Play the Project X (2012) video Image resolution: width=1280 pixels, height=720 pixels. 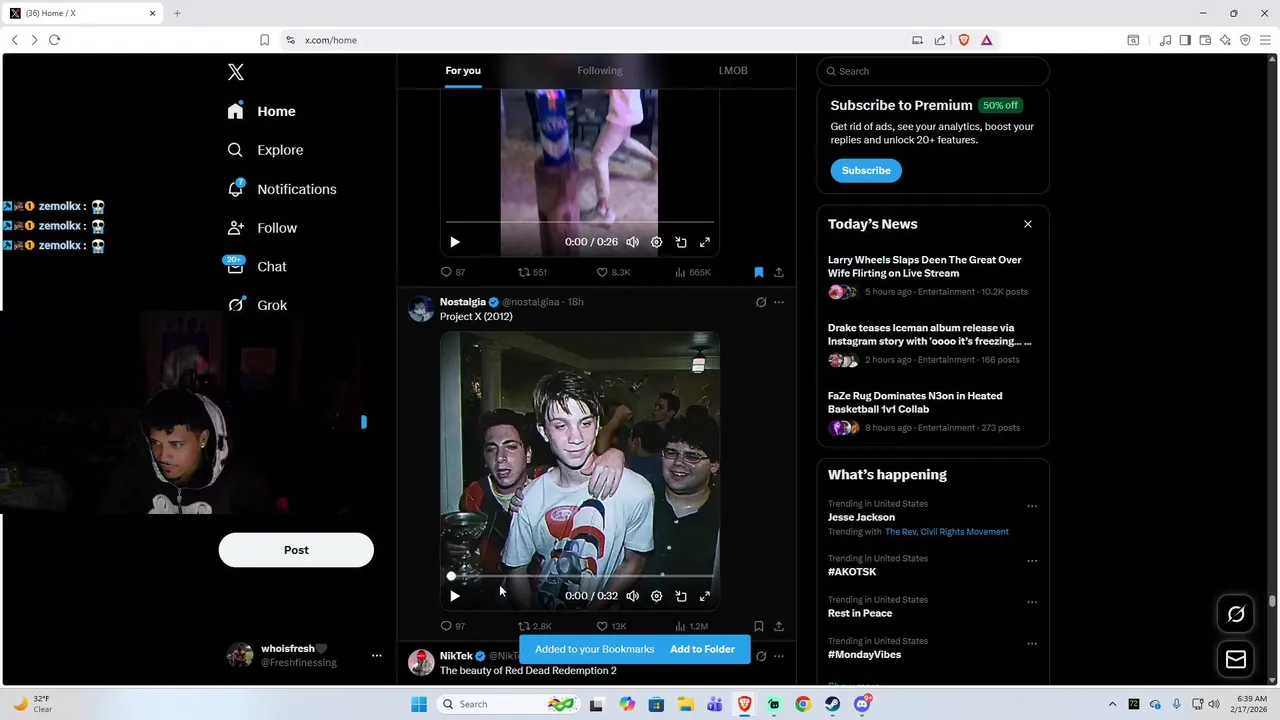click(455, 596)
